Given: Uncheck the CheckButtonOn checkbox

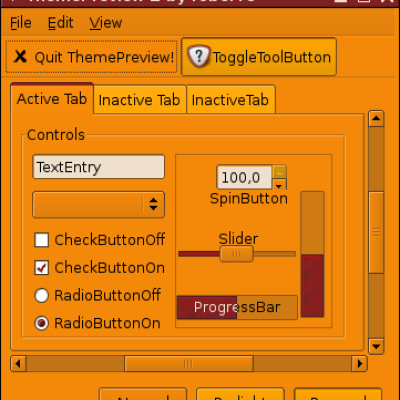Looking at the screenshot, I should coord(42,268).
